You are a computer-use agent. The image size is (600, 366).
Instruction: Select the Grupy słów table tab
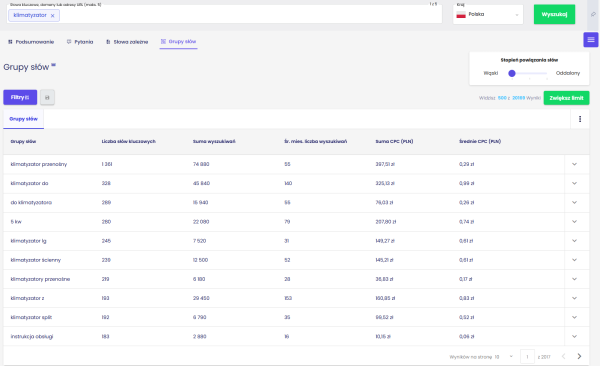pyautogui.click(x=24, y=119)
